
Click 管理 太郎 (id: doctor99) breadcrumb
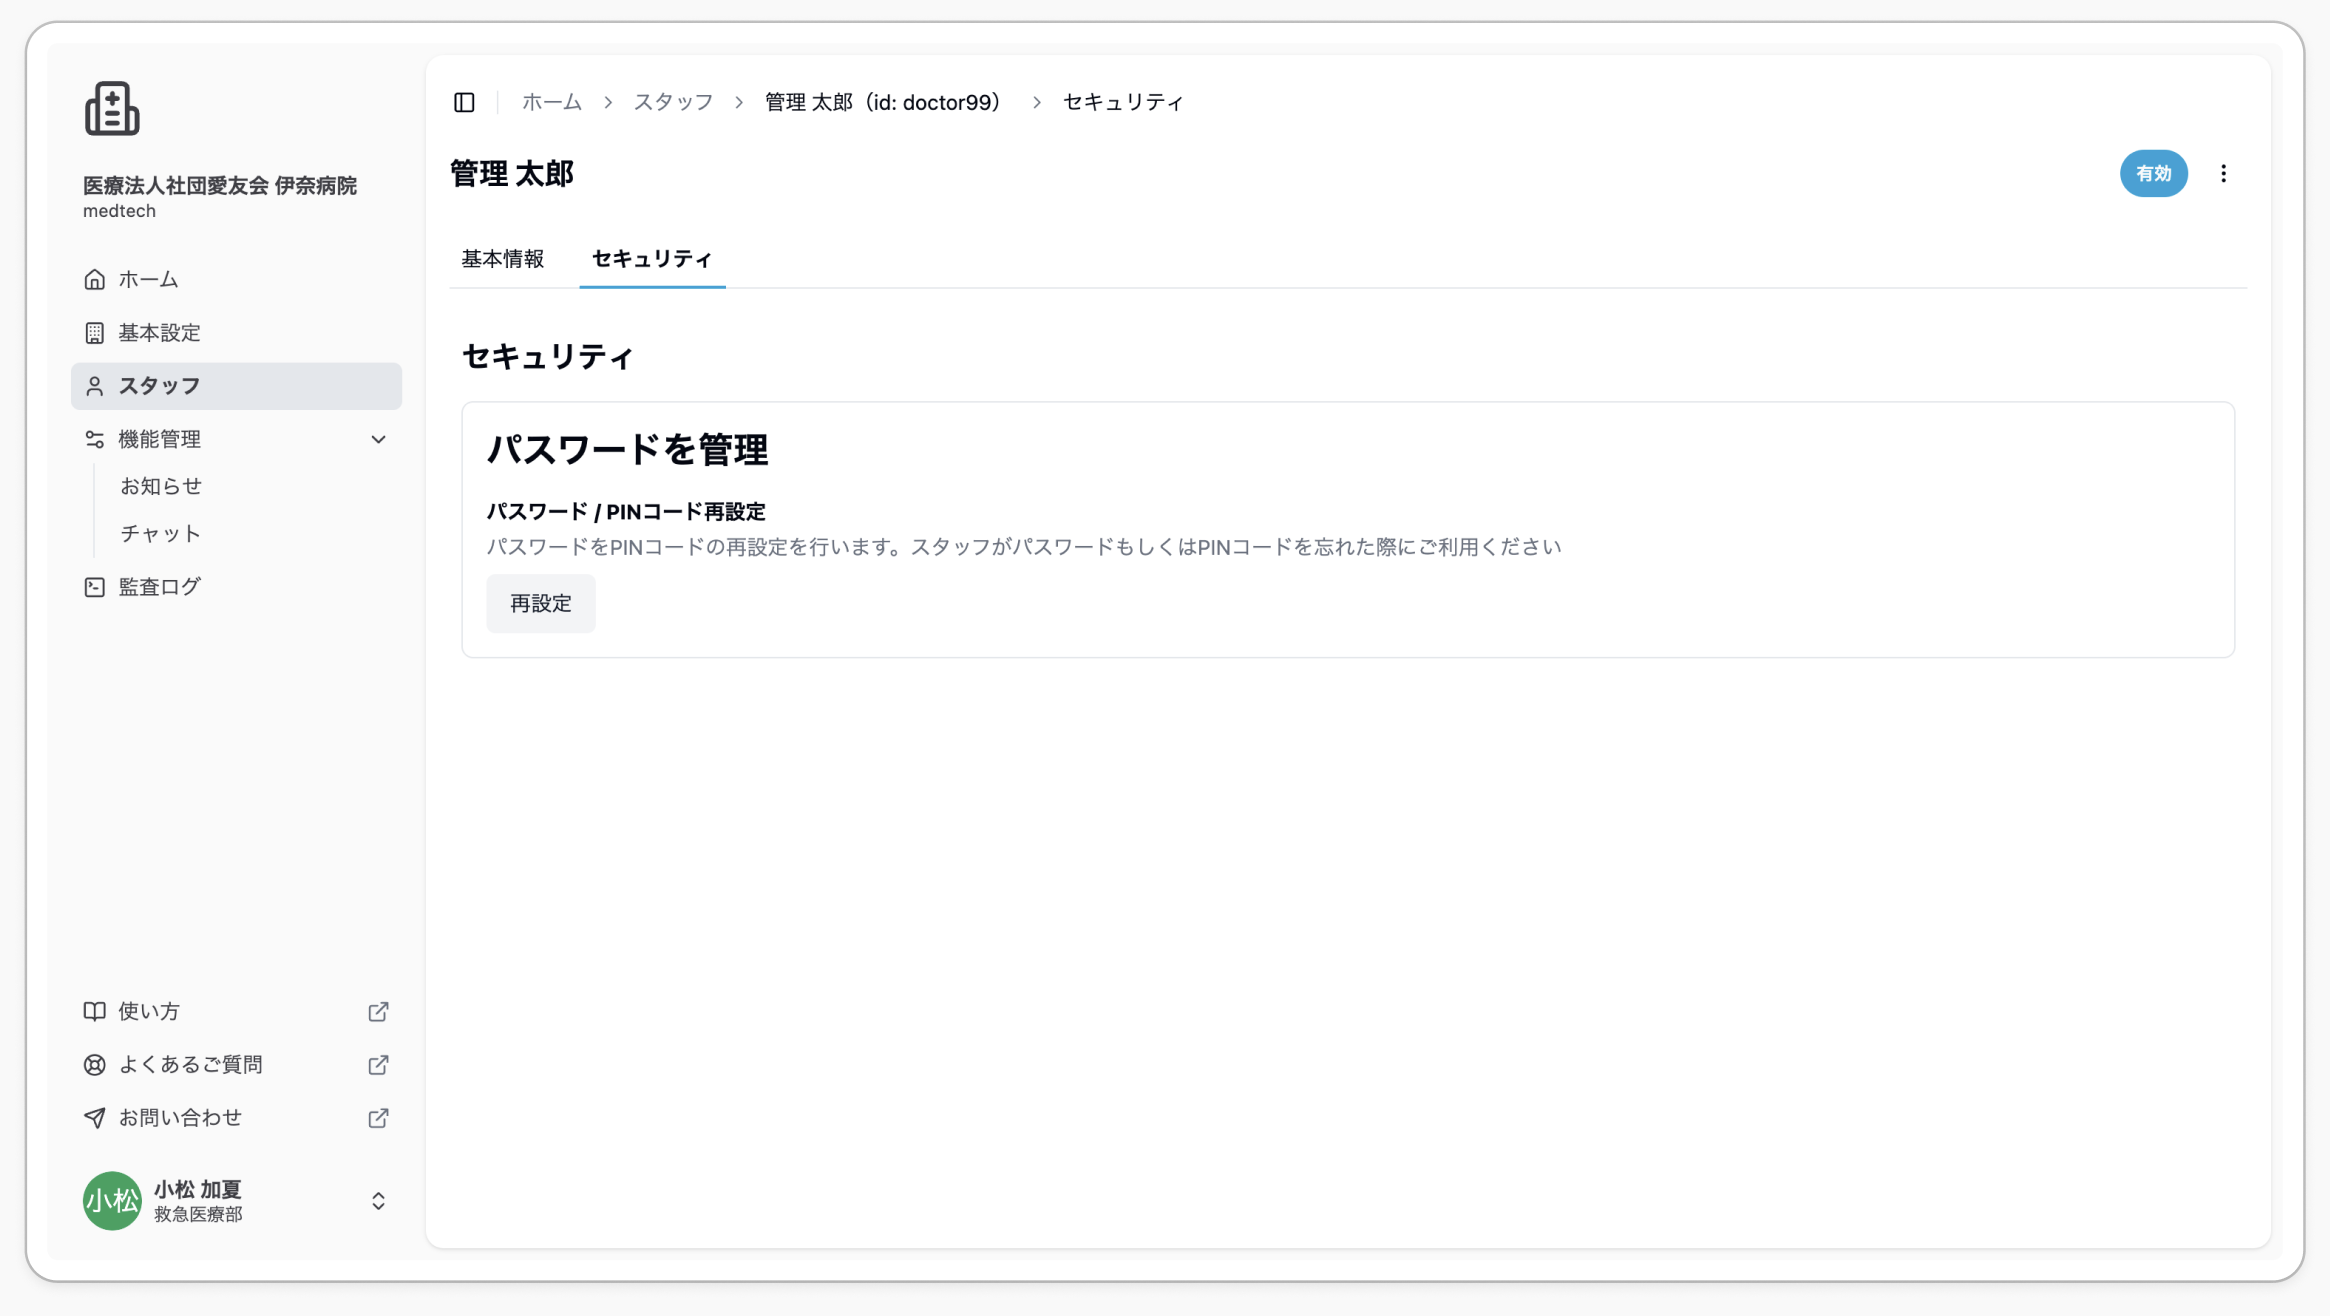pos(884,102)
